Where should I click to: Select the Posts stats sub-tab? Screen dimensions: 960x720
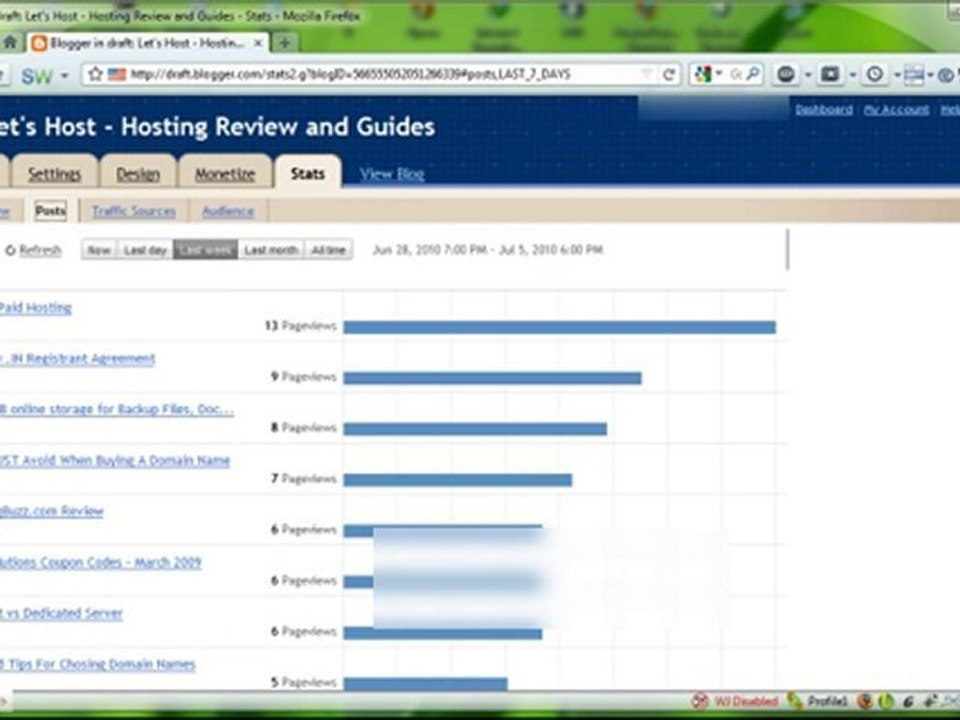tap(50, 211)
